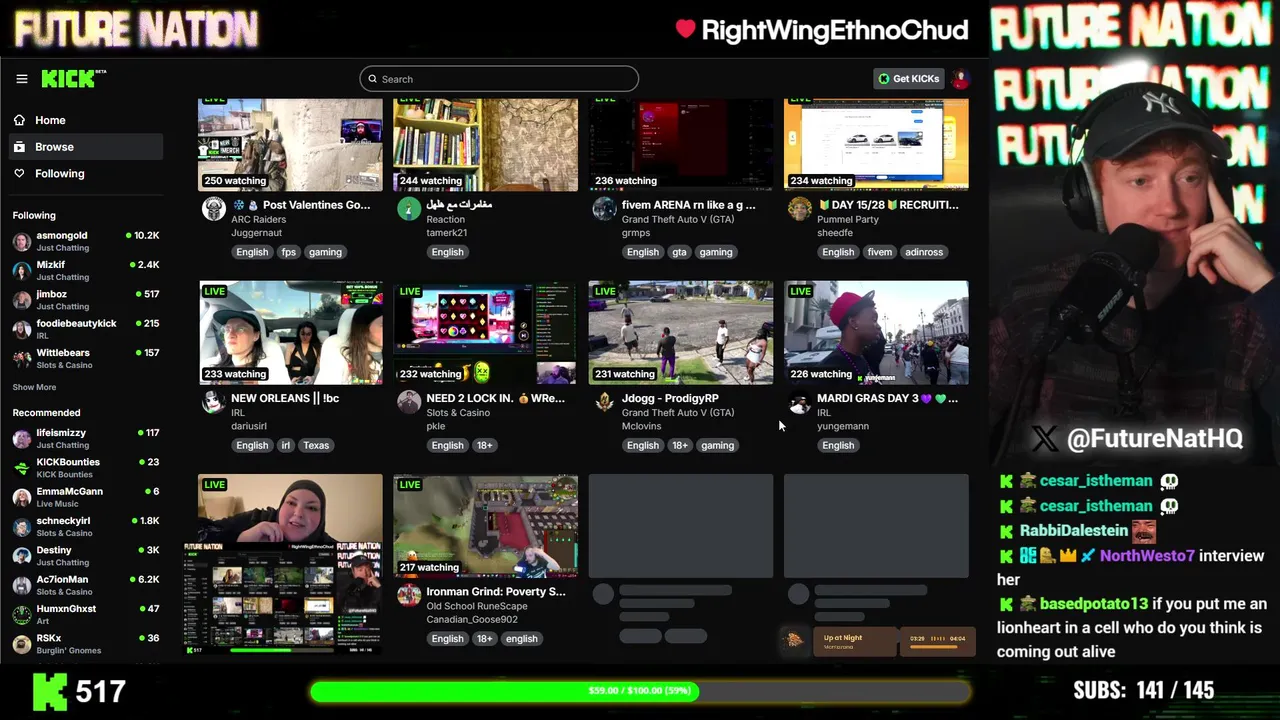This screenshot has height=720, width=1280.
Task: Open the Reaction category link under tamerk21 stream
Action: point(445,219)
